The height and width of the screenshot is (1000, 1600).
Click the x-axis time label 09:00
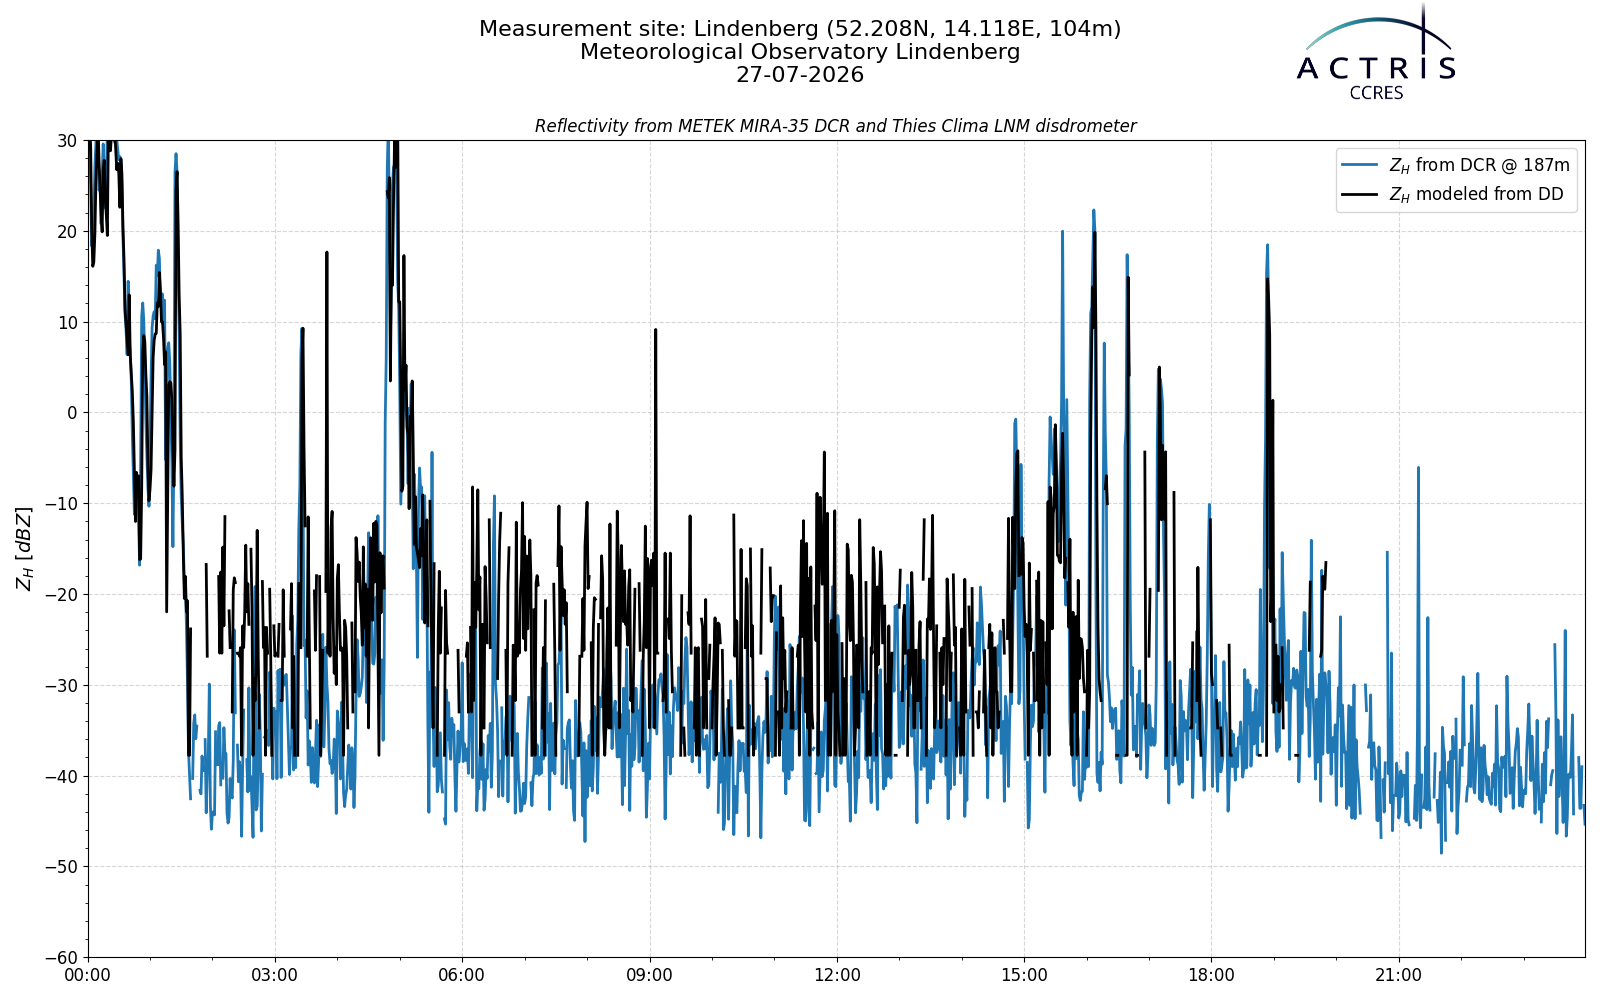650,976
